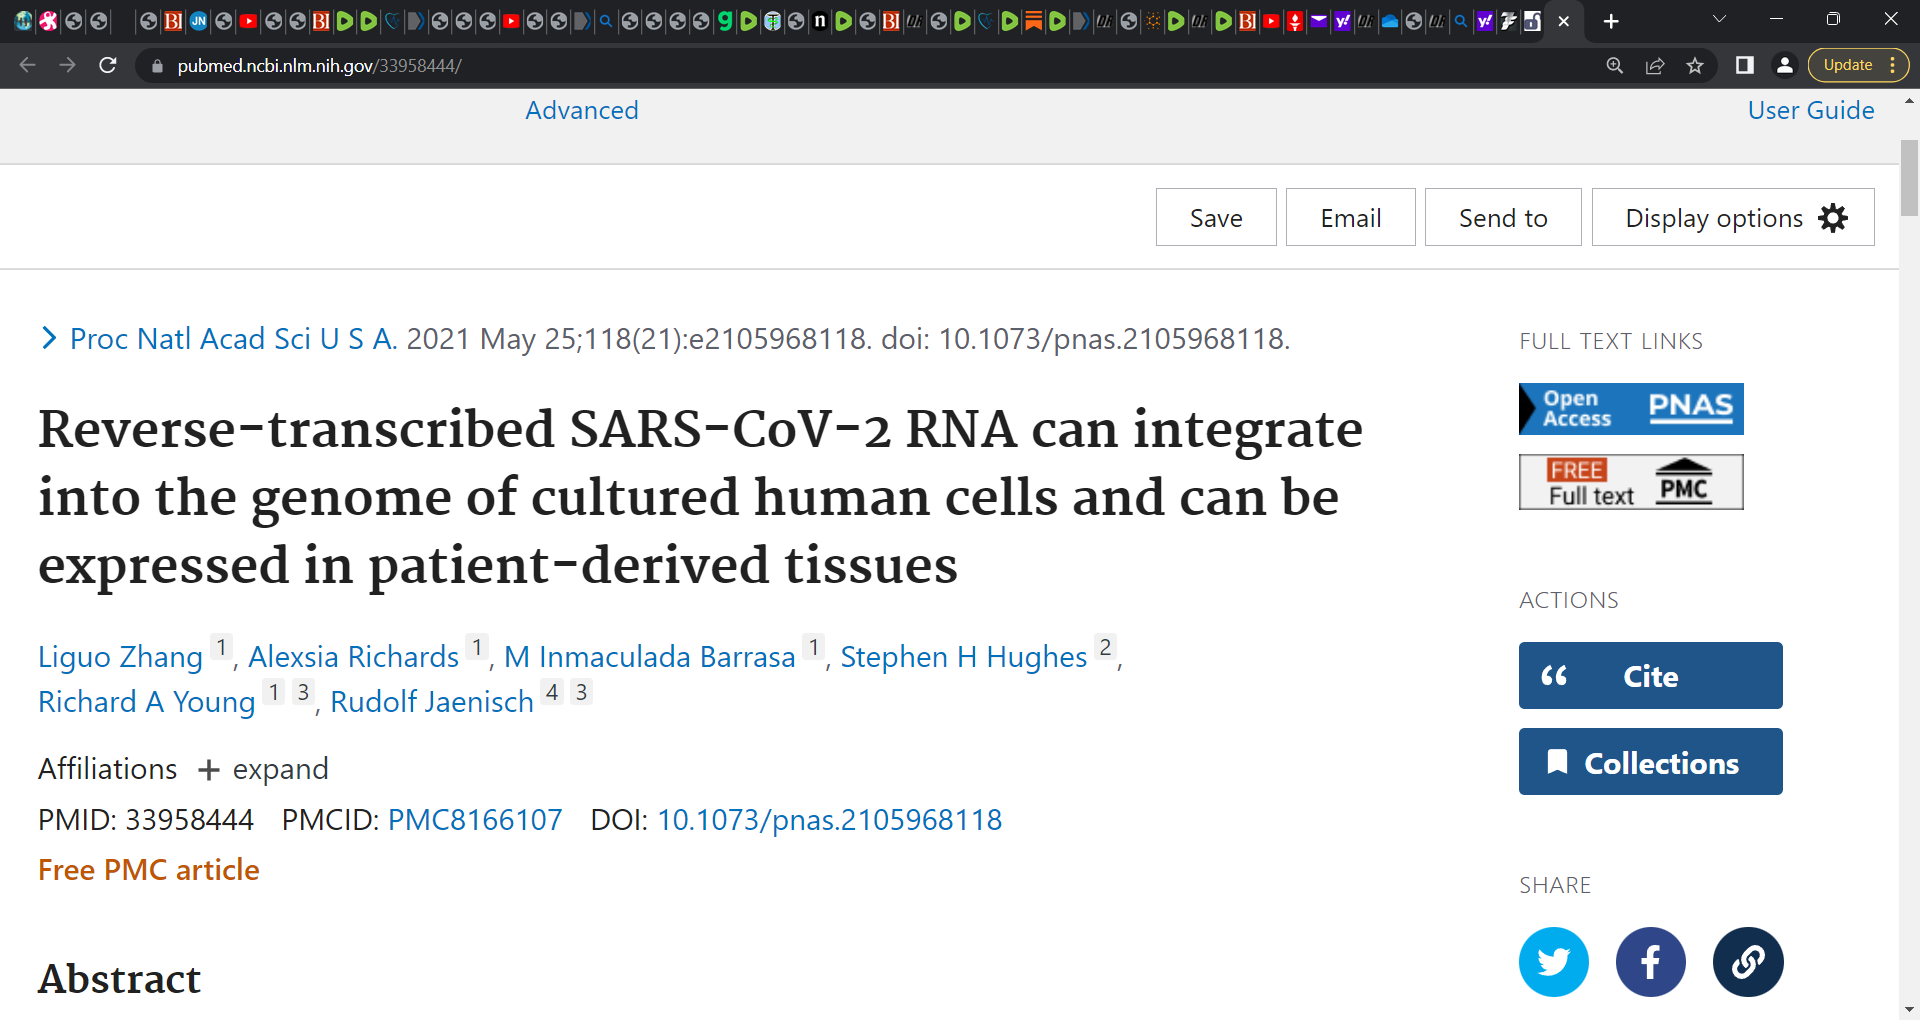Share the article on Facebook
Image resolution: width=1920 pixels, height=1020 pixels.
pyautogui.click(x=1650, y=961)
